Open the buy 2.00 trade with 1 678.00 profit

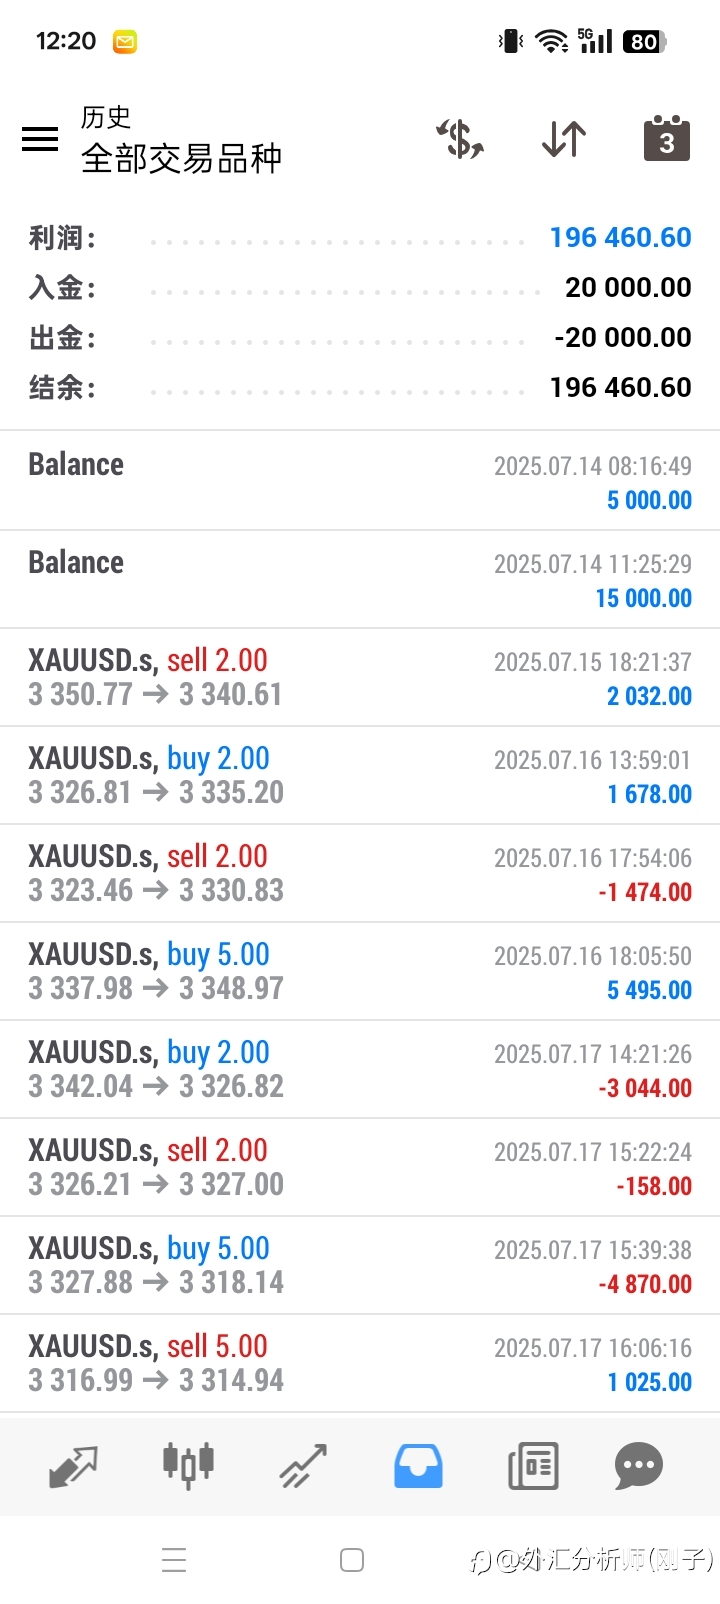click(360, 775)
